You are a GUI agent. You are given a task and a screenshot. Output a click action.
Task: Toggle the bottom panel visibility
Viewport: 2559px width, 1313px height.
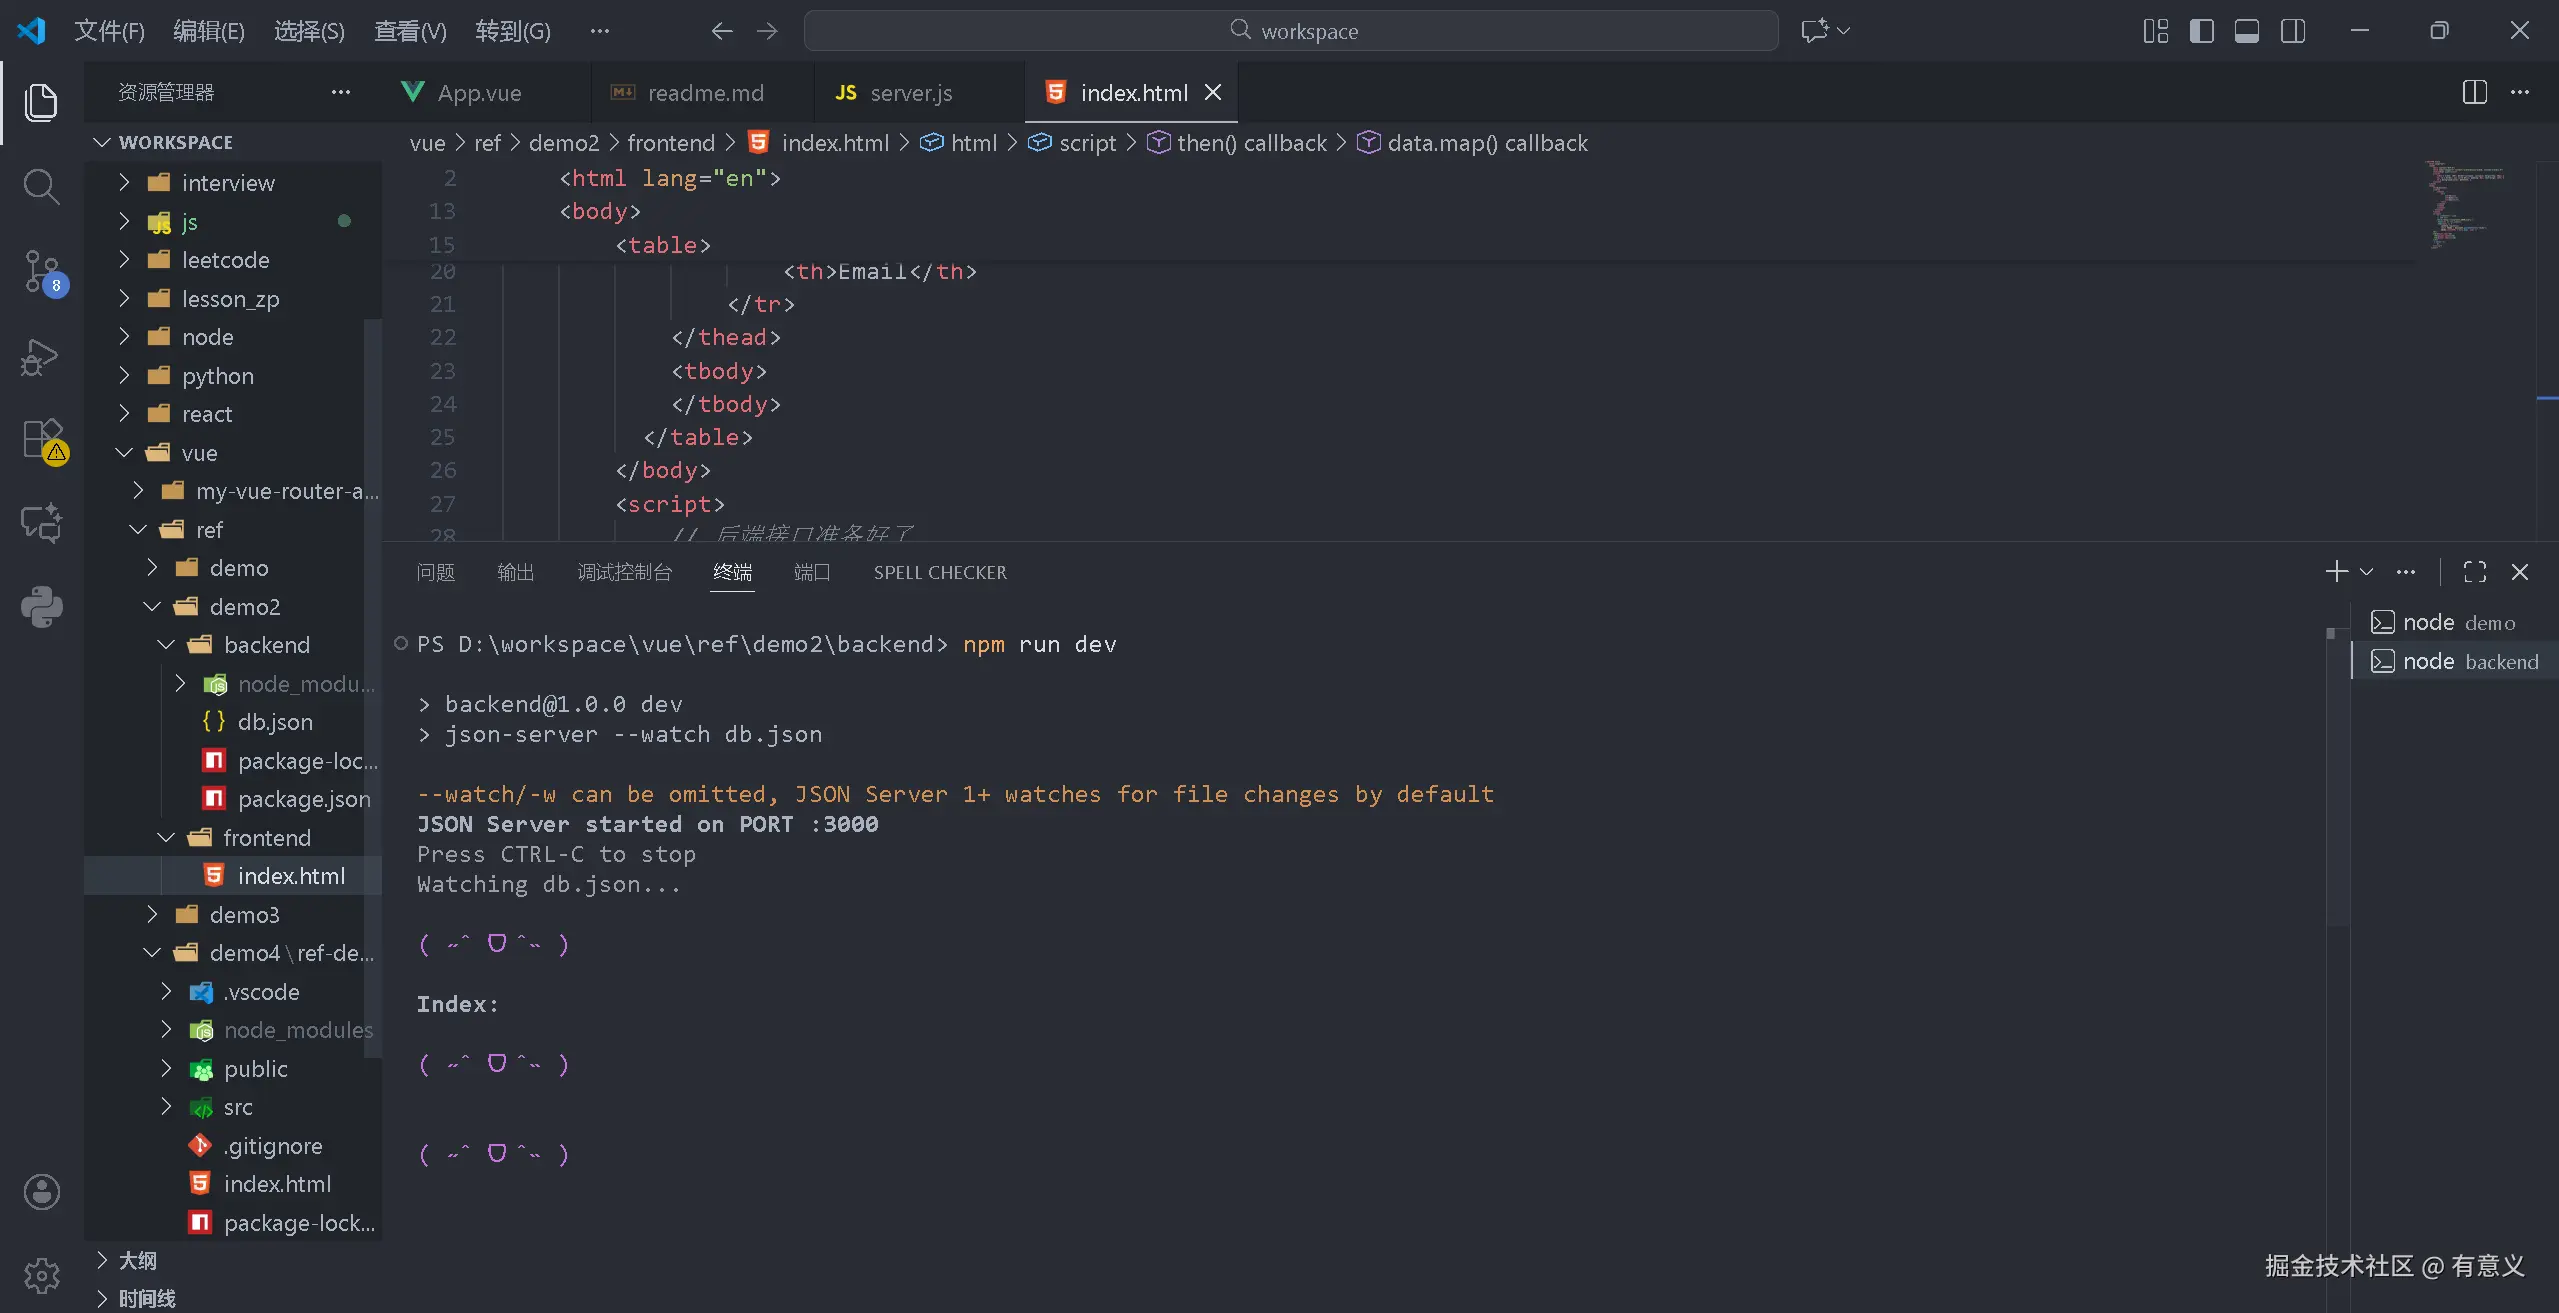click(x=2247, y=31)
